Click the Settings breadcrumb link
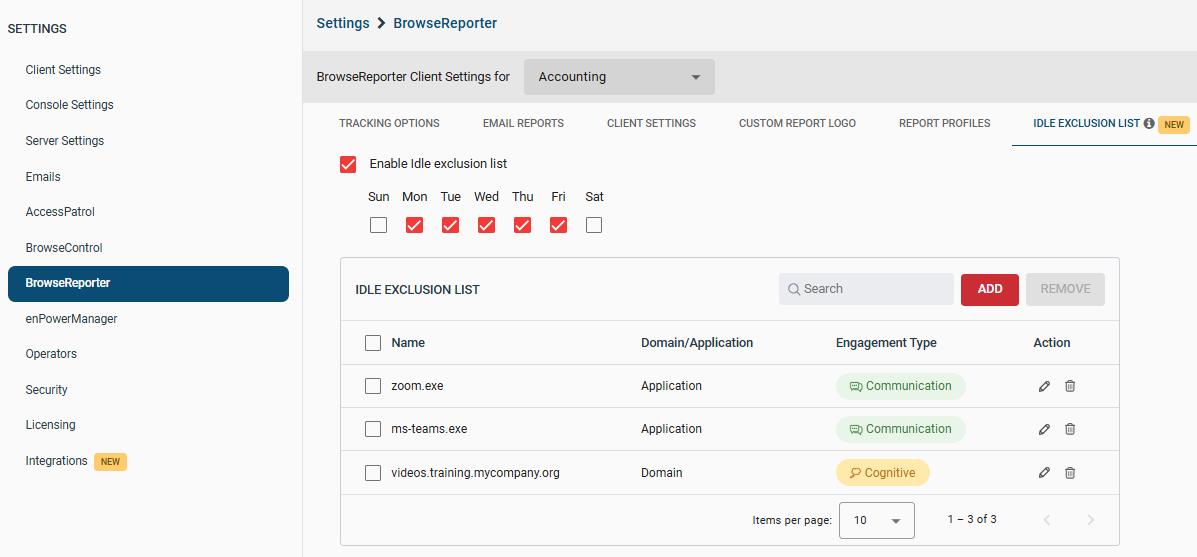1197x557 pixels. pos(343,23)
